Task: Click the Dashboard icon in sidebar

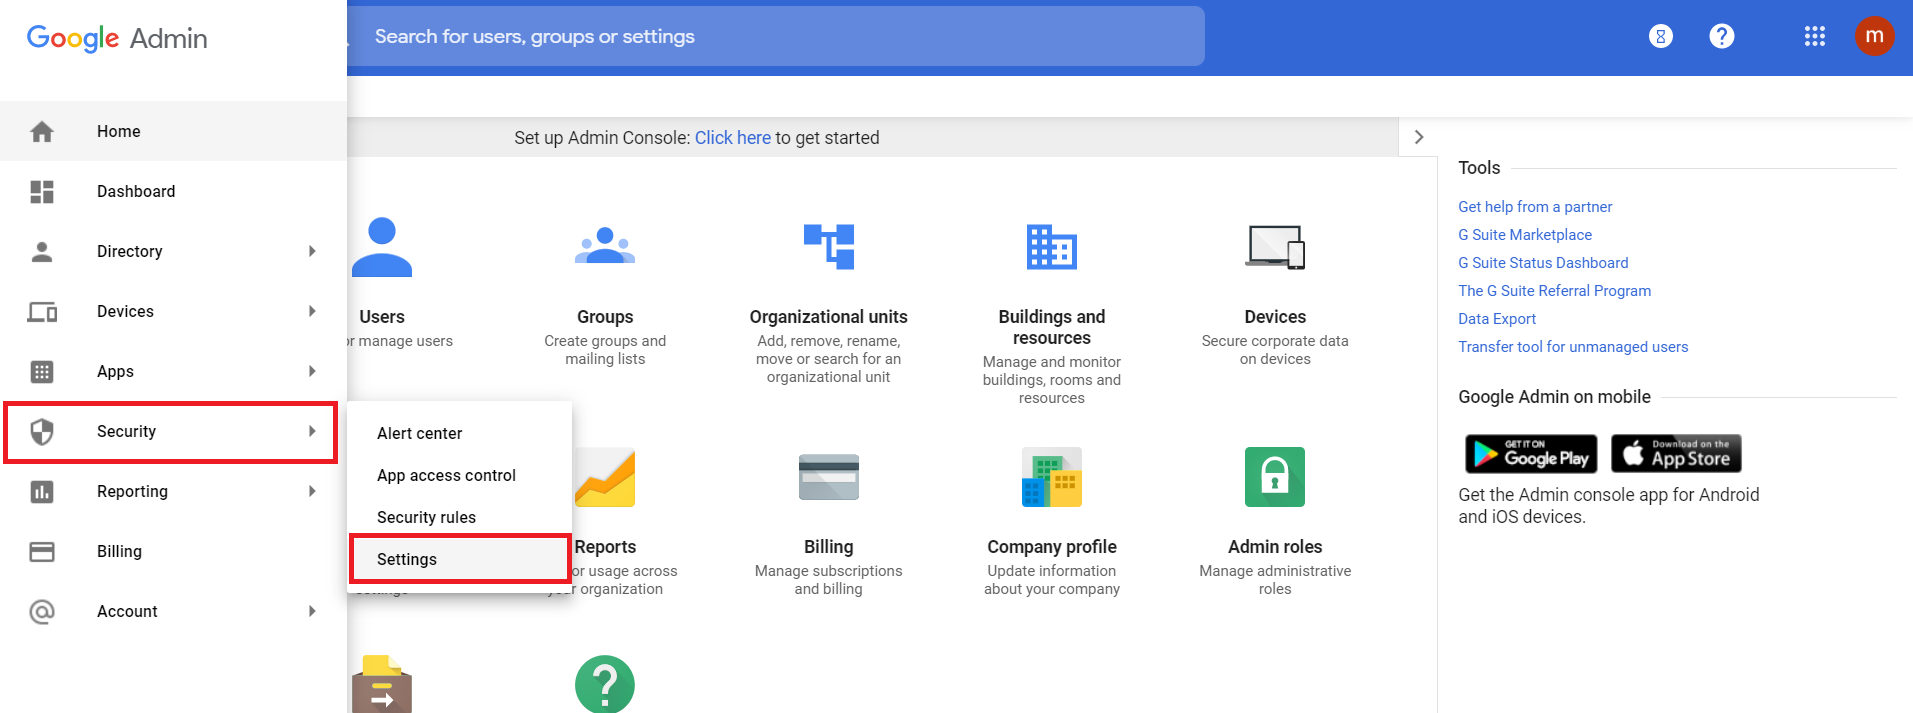Action: point(42,191)
